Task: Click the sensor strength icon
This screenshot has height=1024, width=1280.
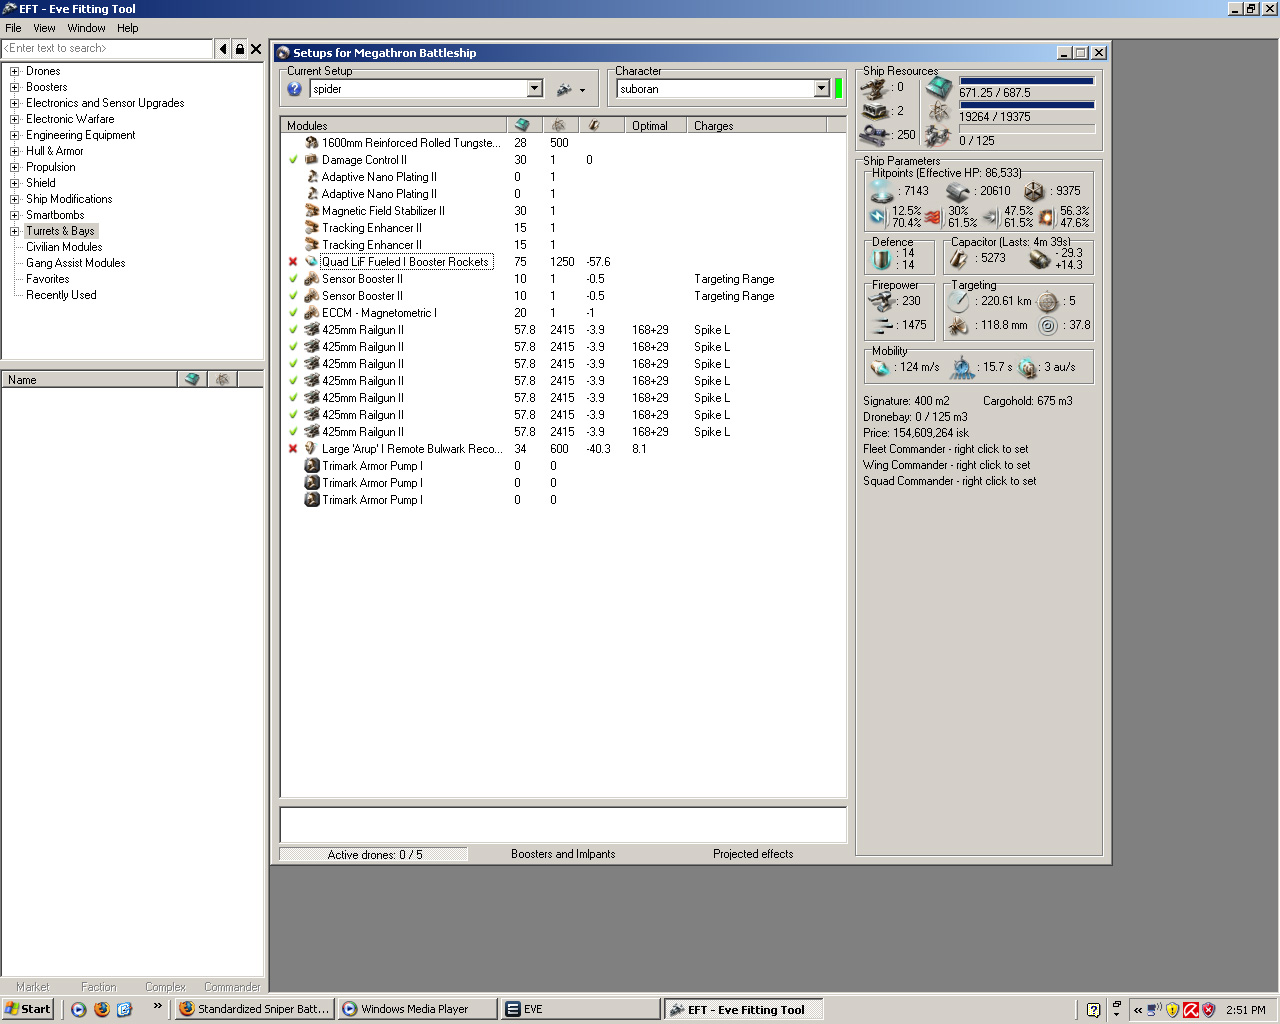Action: tap(1048, 326)
